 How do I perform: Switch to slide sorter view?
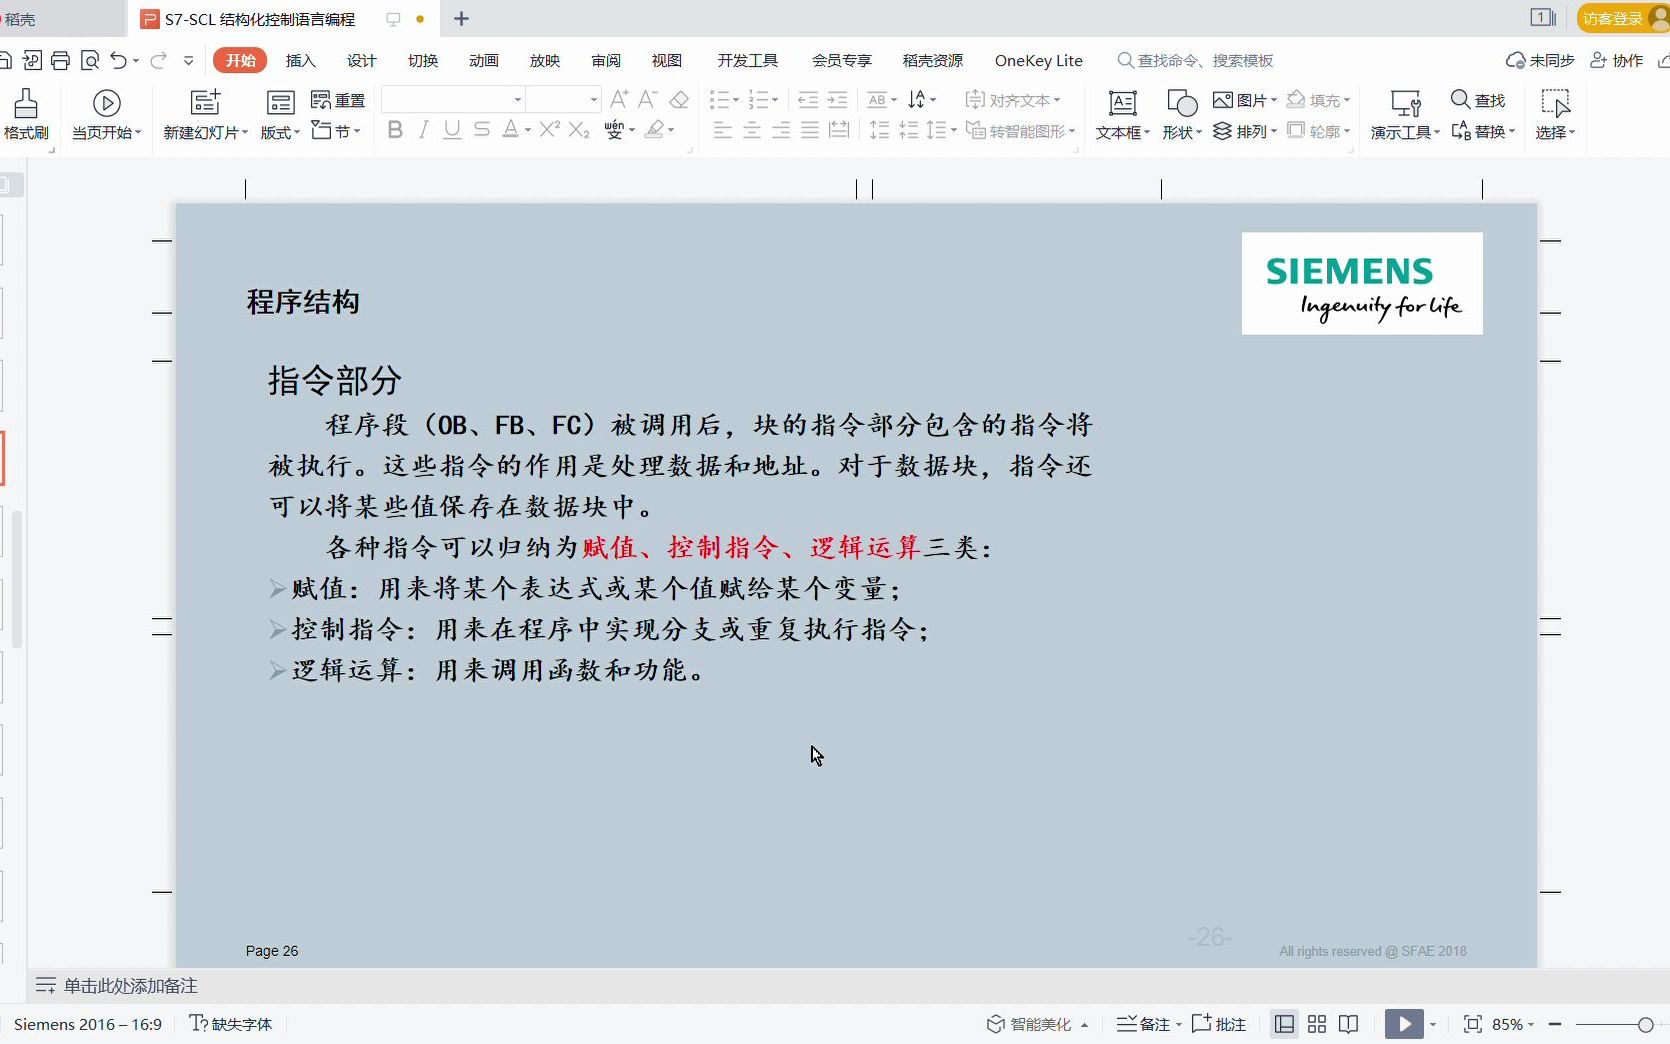1316,1024
